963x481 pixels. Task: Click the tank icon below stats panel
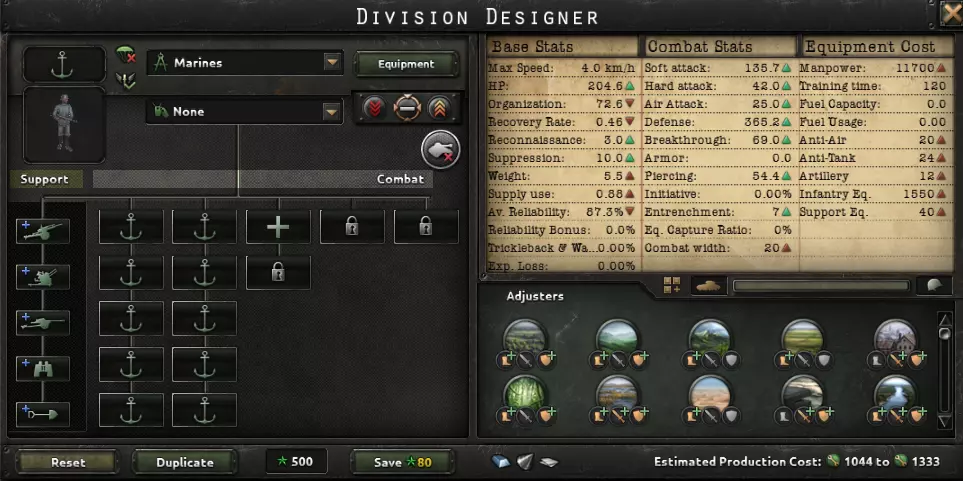coord(709,286)
